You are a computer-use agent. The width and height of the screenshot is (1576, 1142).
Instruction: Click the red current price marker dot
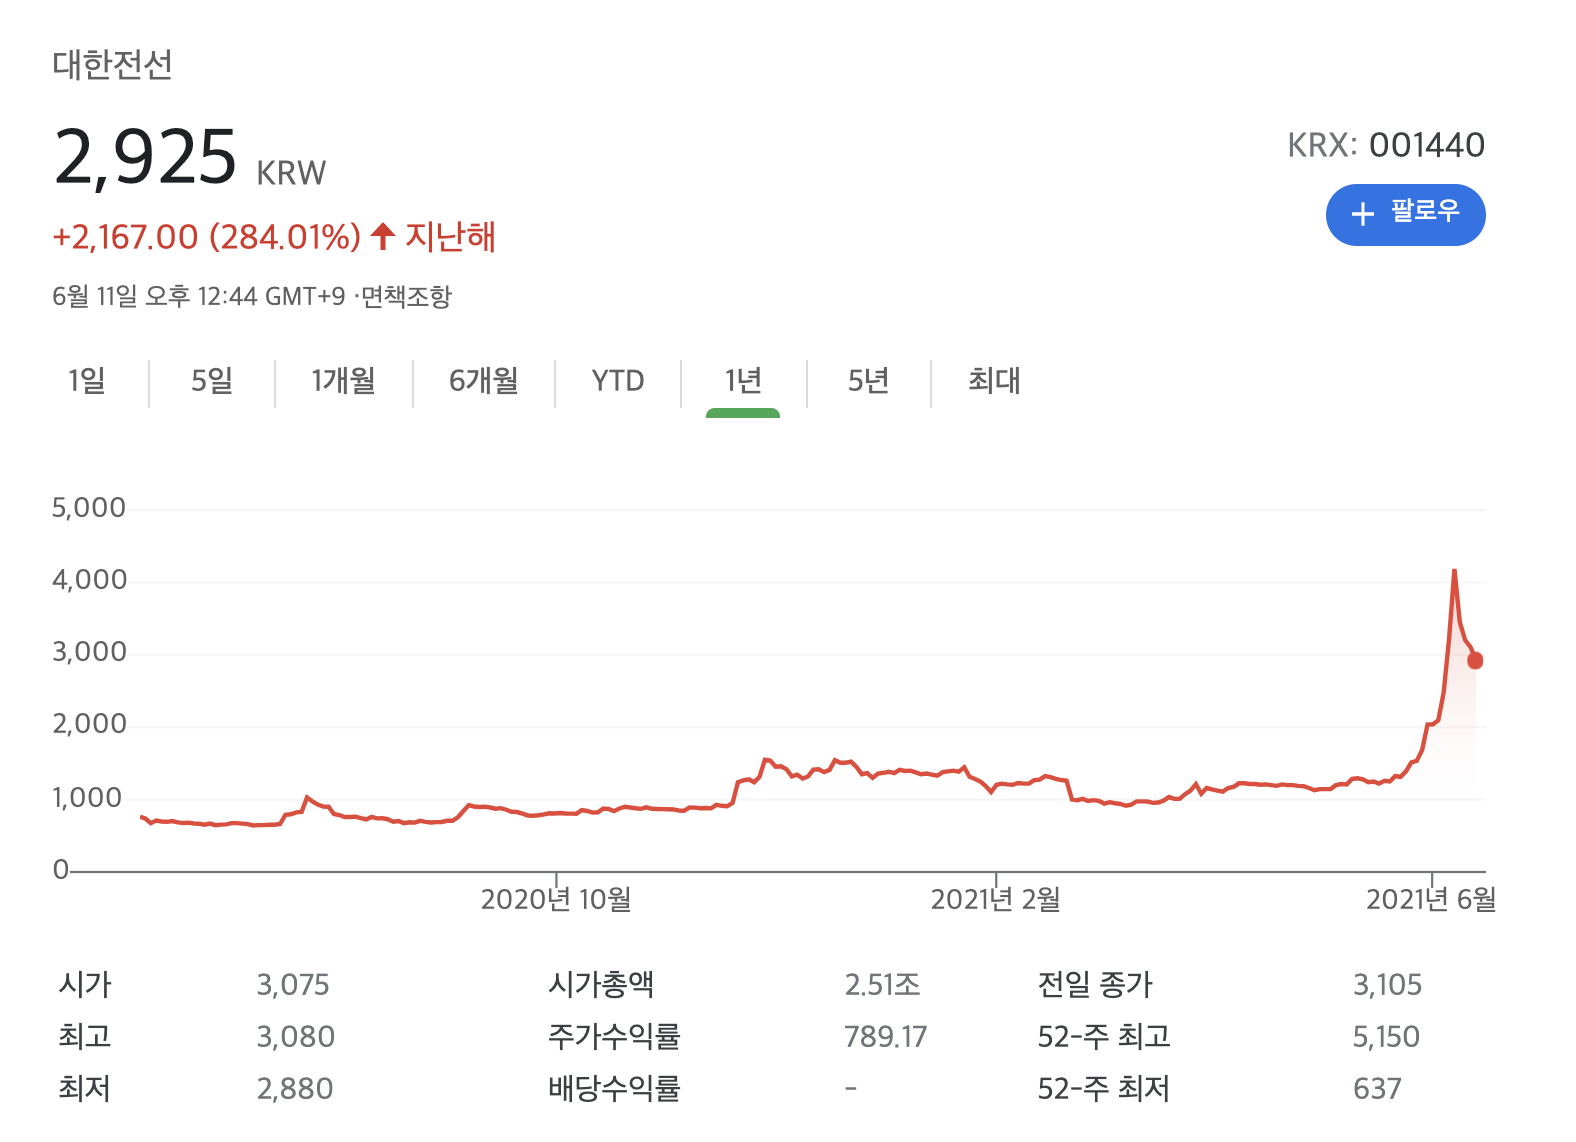pyautogui.click(x=1475, y=660)
